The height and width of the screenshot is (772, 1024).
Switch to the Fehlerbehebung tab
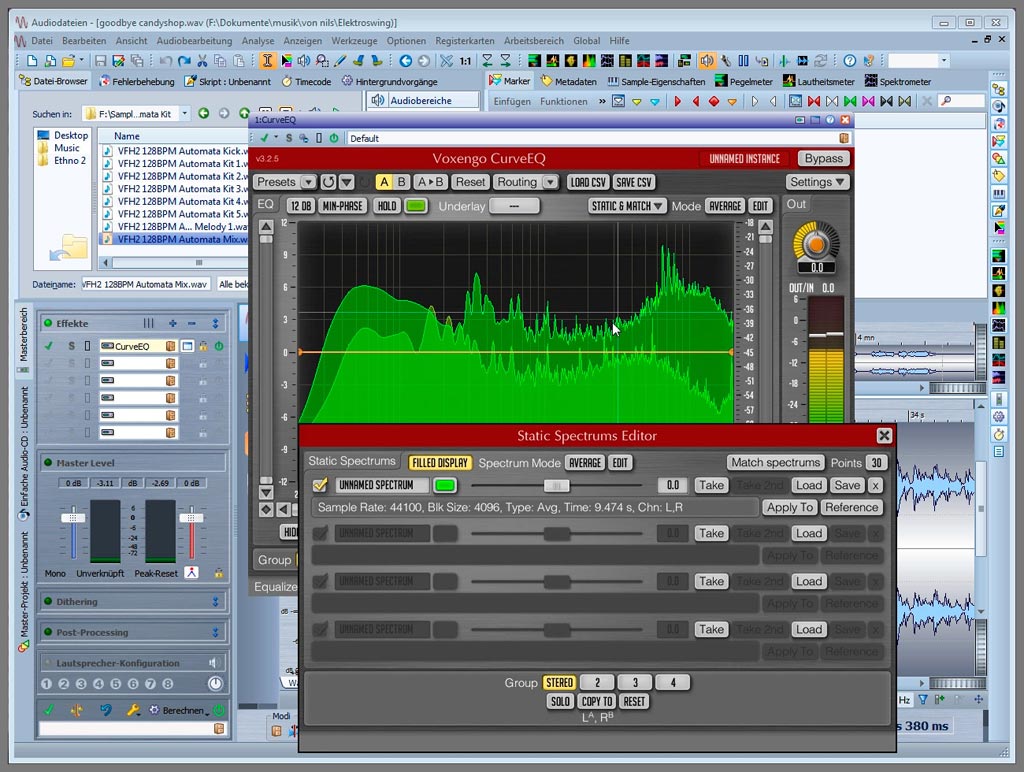(x=136, y=82)
